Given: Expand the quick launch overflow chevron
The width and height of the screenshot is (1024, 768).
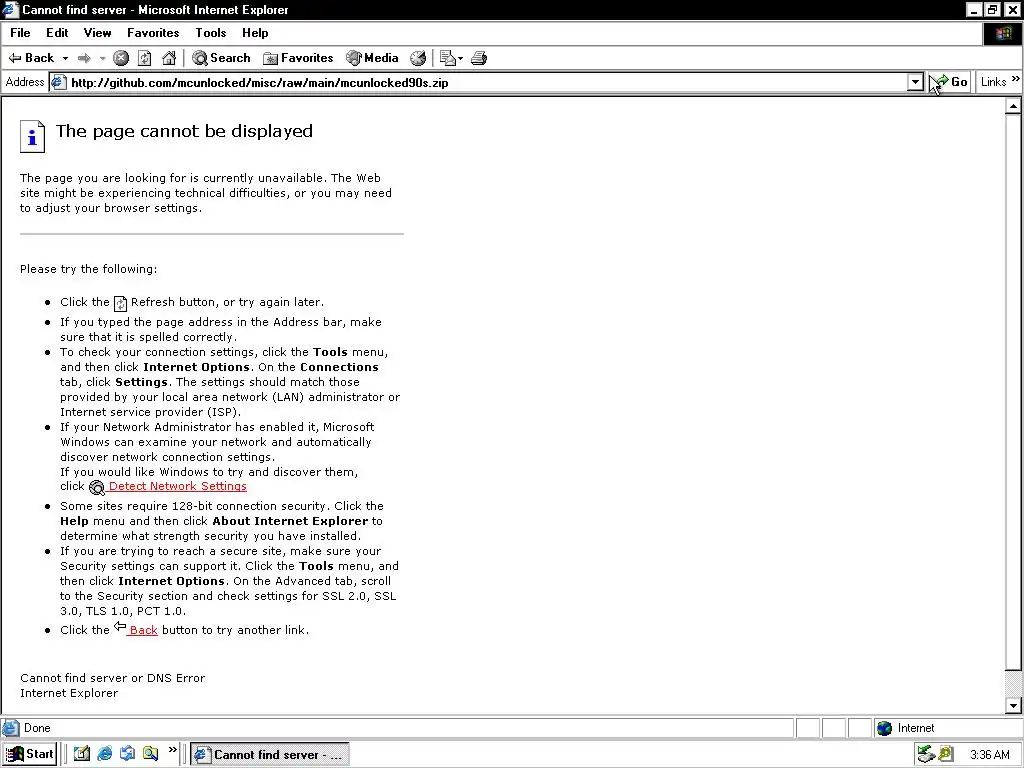Looking at the screenshot, I should pos(172,750).
